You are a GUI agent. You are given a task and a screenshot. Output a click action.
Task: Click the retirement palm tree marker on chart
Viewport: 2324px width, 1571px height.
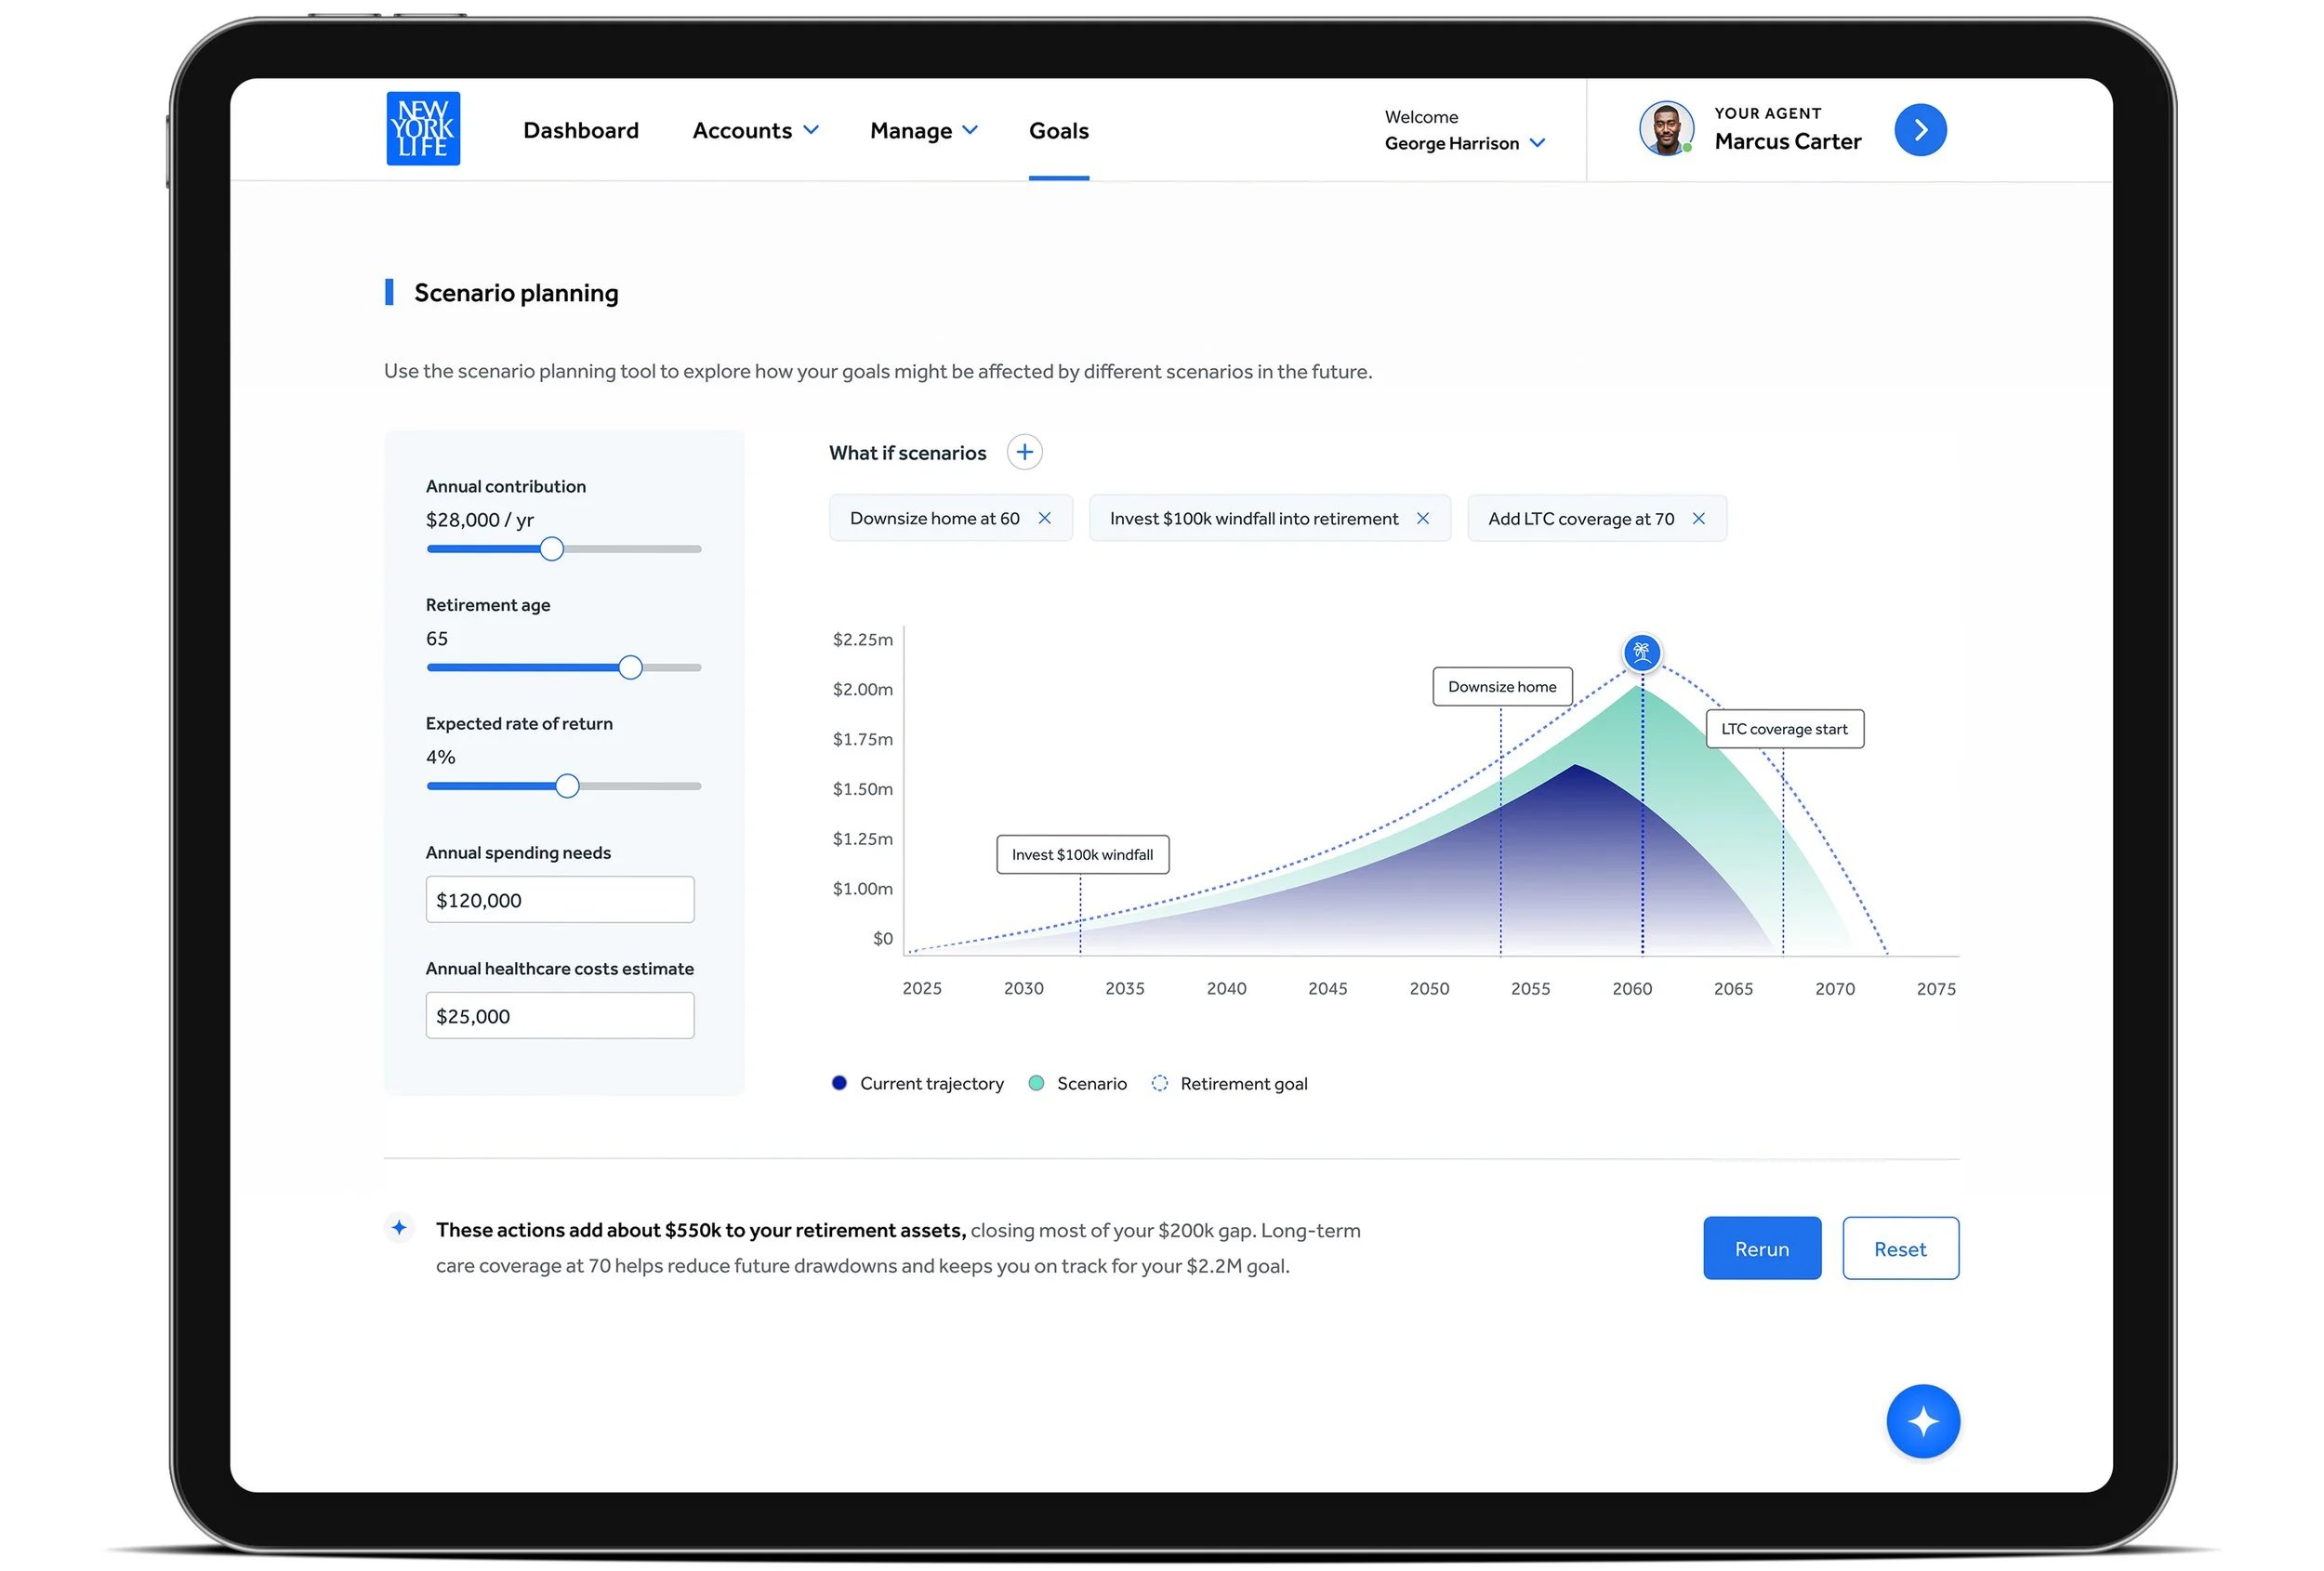coord(1641,653)
